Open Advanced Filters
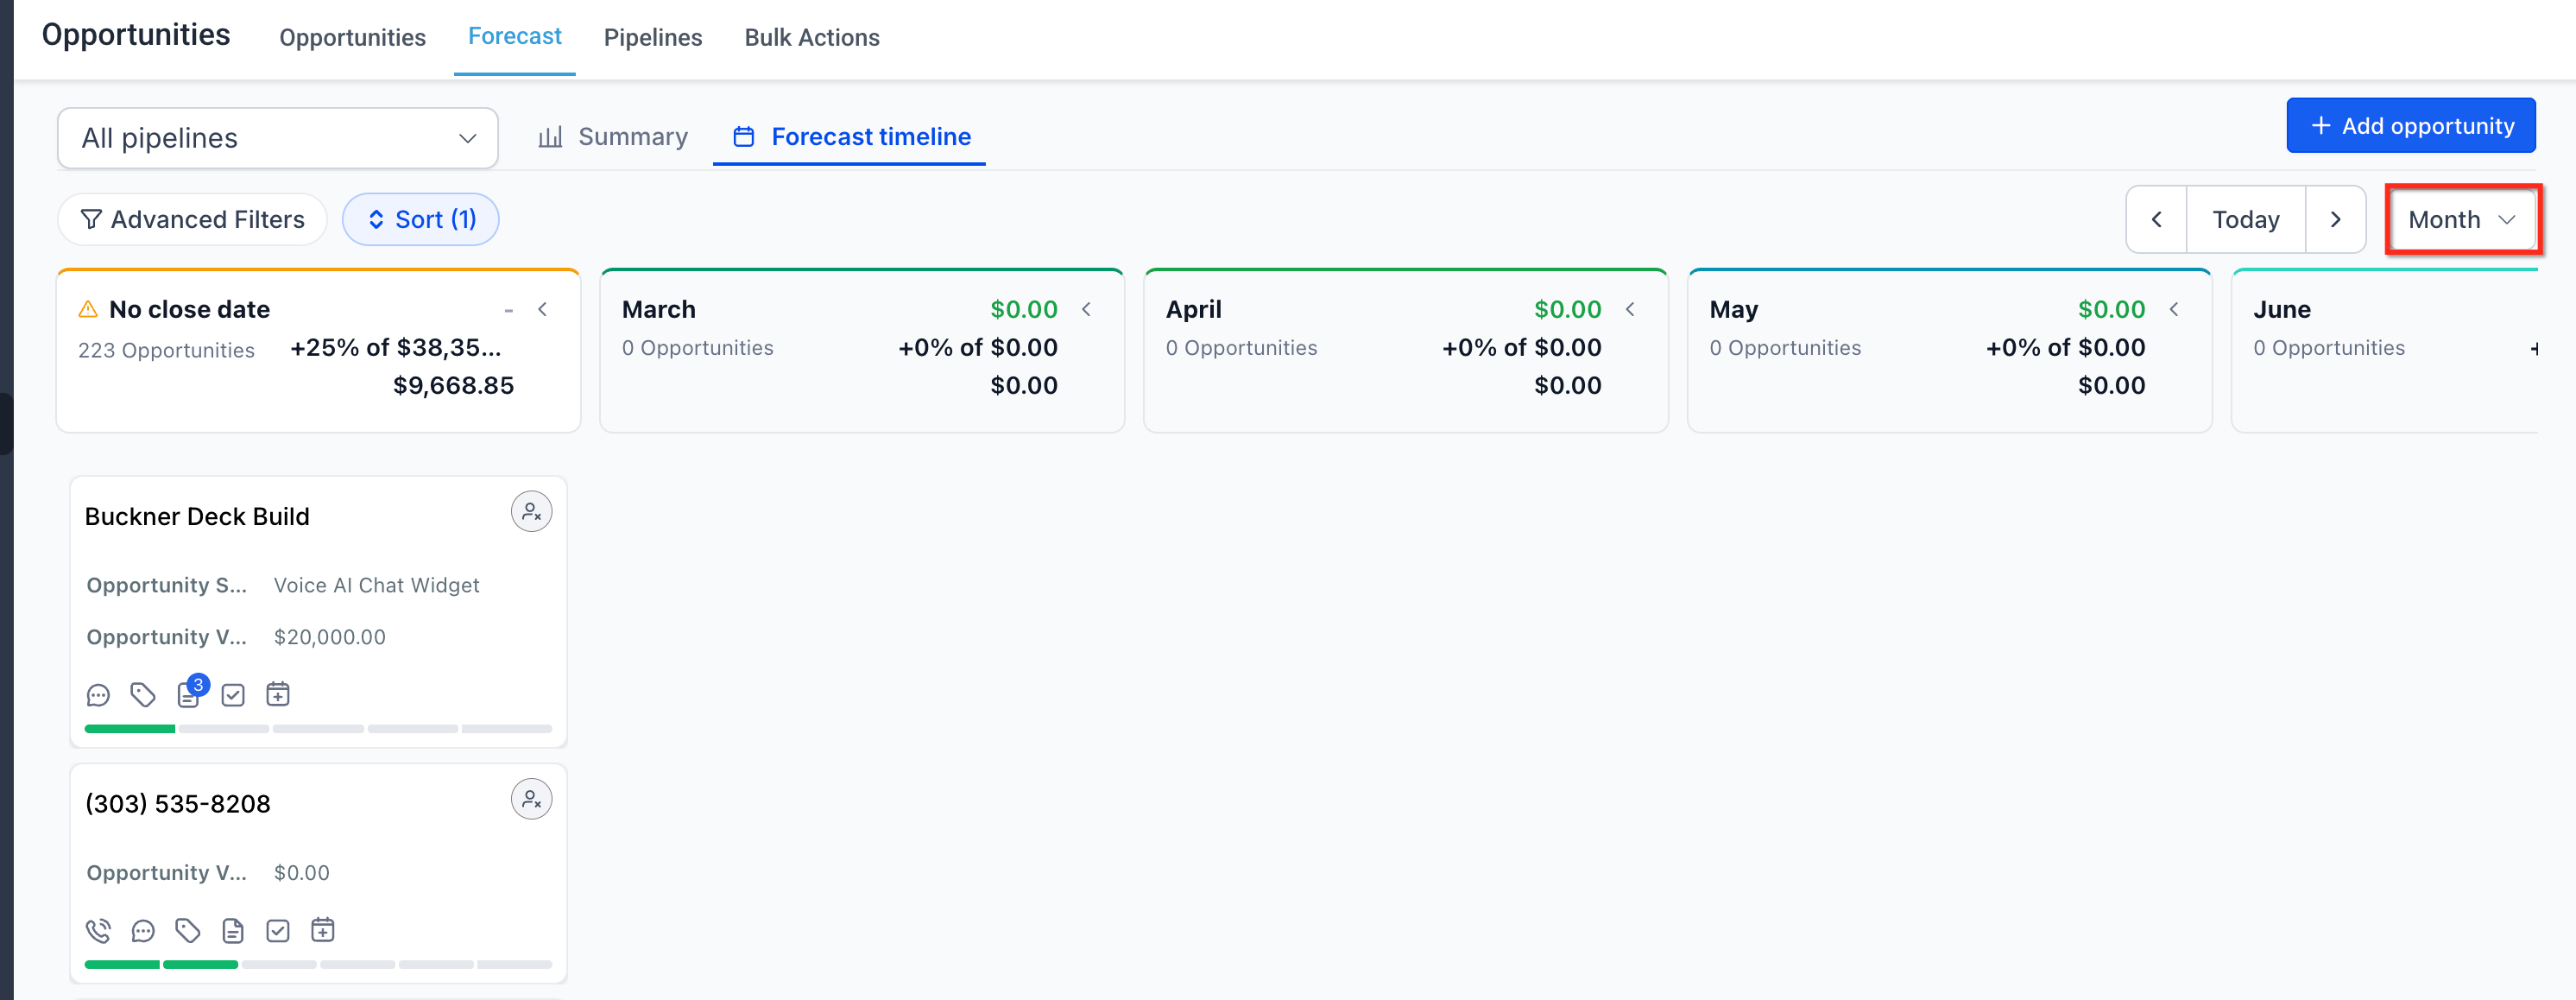 193,219
